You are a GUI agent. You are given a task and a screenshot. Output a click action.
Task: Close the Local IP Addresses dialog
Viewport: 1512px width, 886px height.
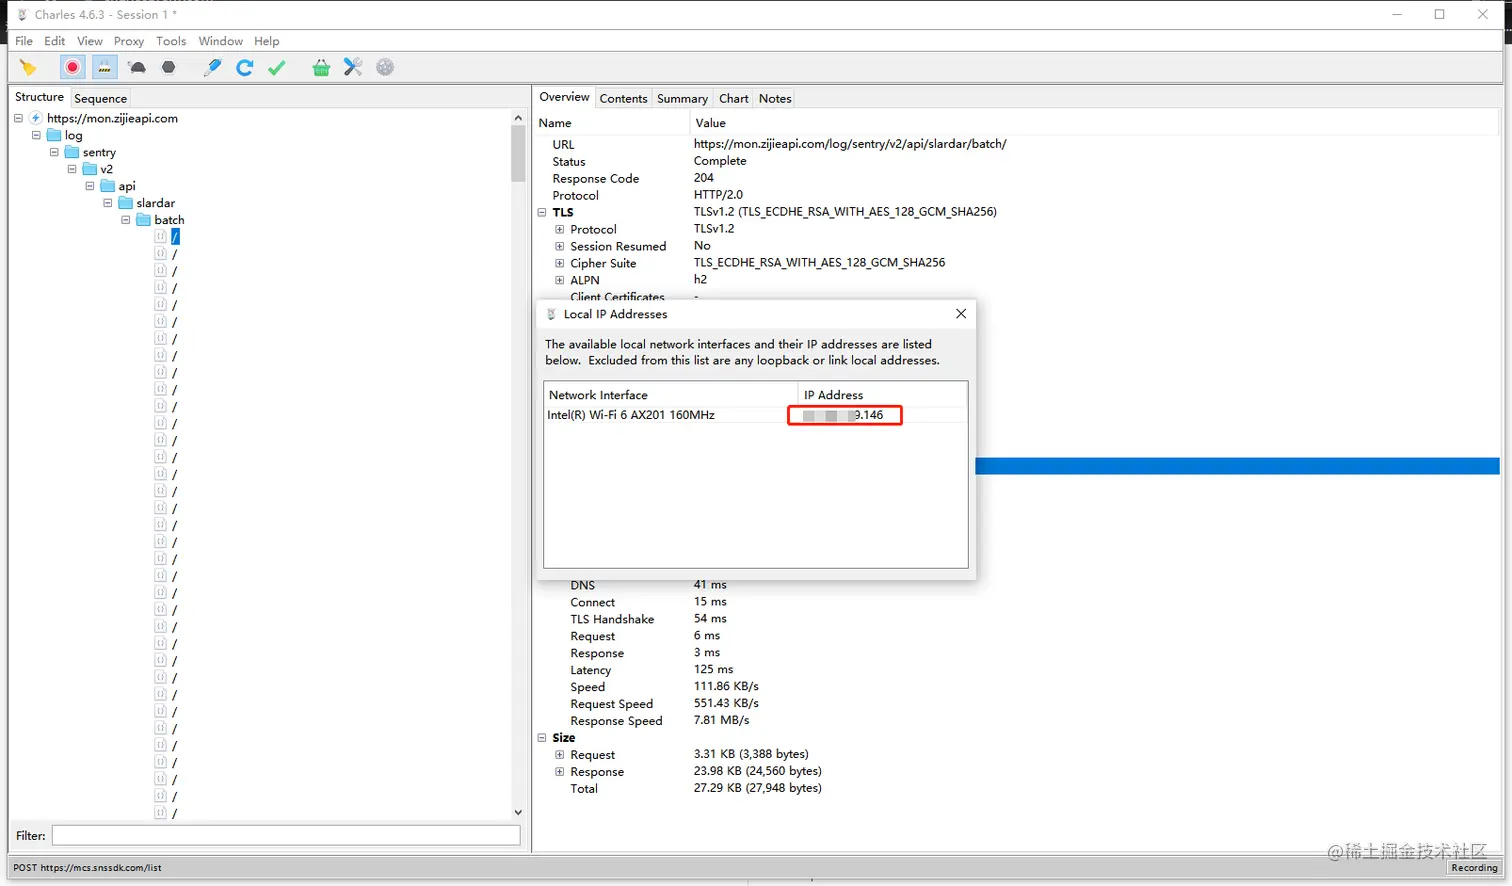click(961, 314)
